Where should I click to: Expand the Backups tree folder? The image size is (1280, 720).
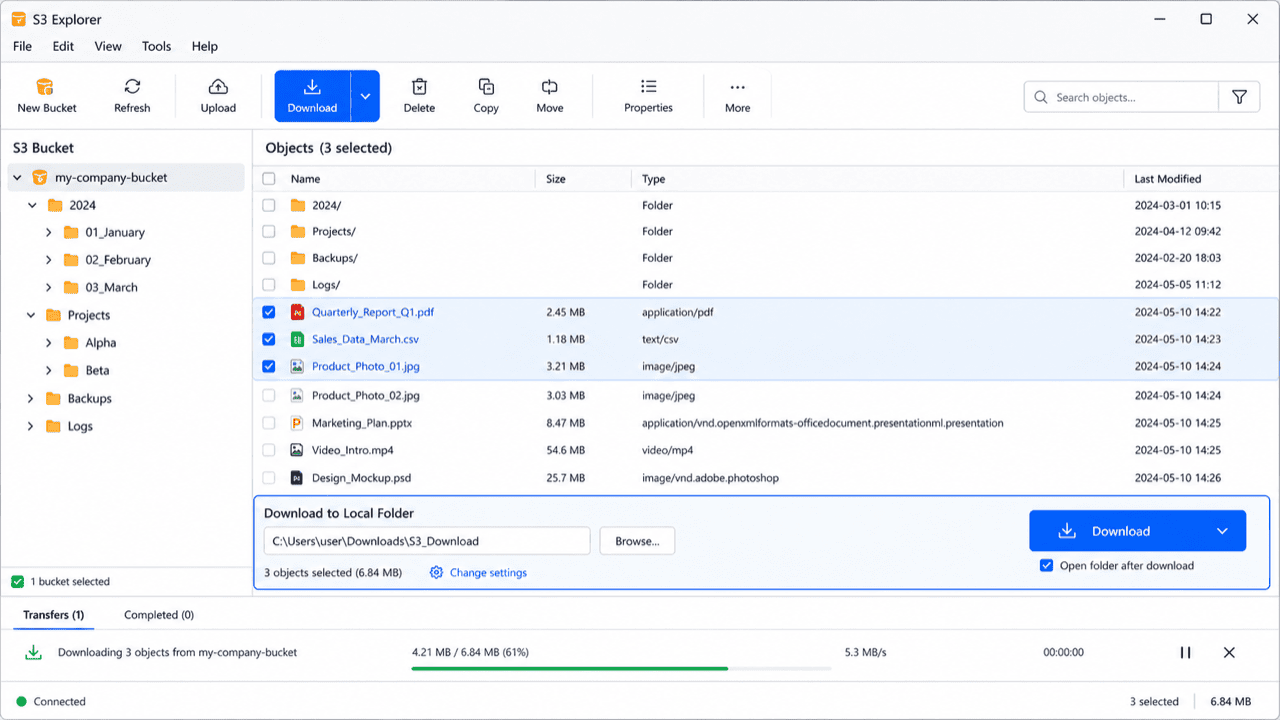[x=32, y=398]
